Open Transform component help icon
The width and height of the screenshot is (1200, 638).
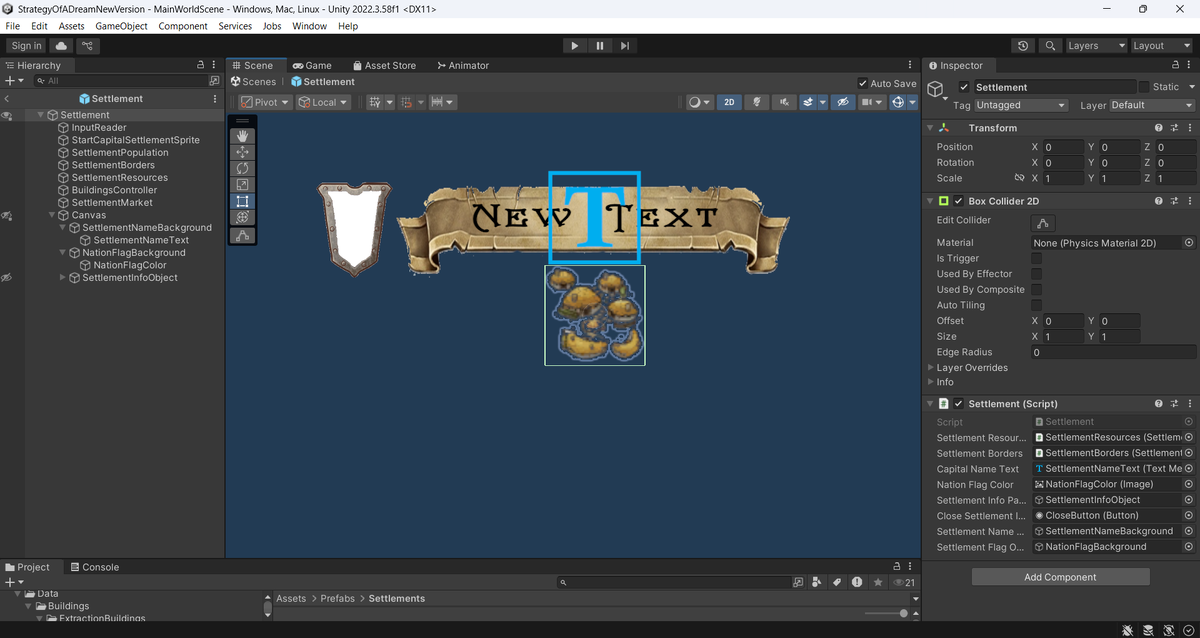[1159, 128]
